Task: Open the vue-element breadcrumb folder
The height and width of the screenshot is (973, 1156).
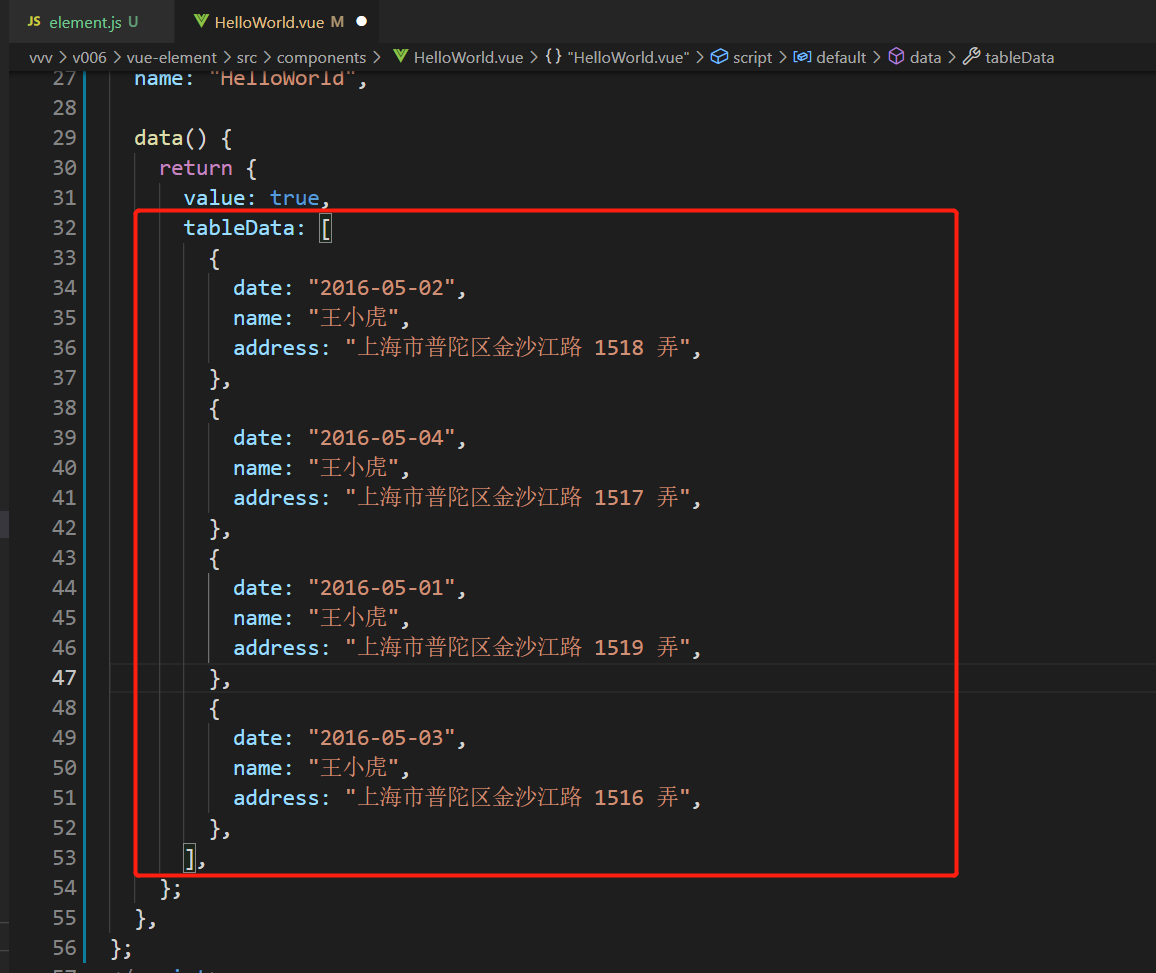Action: click(171, 57)
